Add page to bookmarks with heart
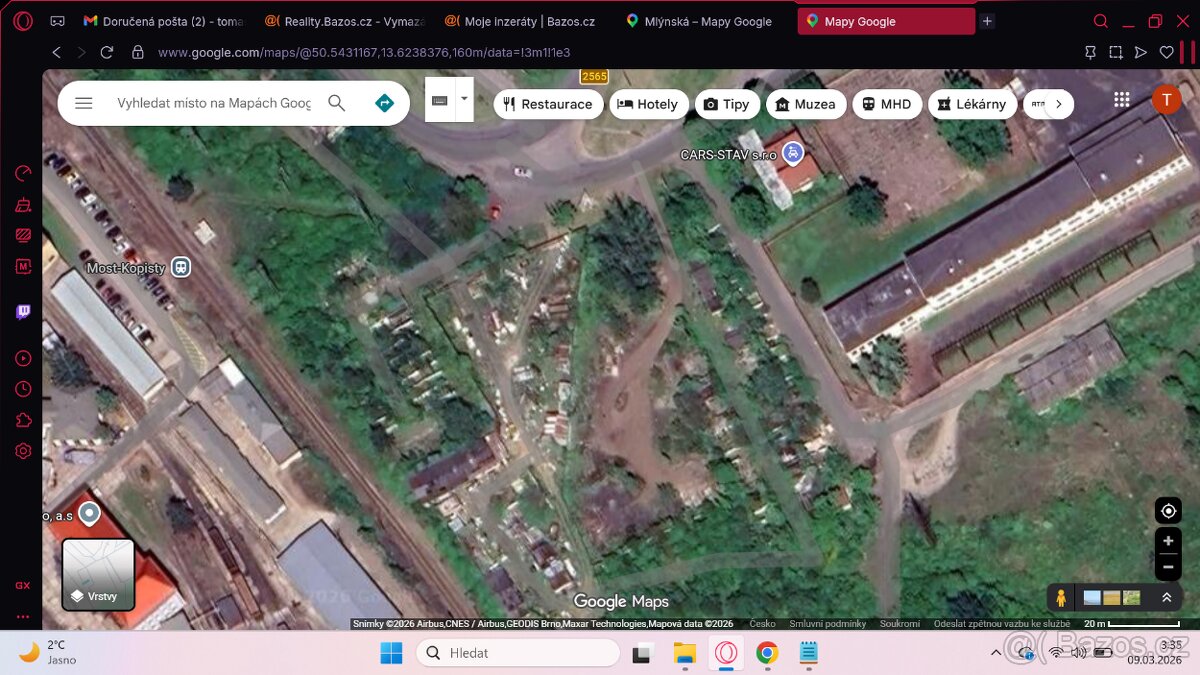This screenshot has height=675, width=1200. [1166, 52]
